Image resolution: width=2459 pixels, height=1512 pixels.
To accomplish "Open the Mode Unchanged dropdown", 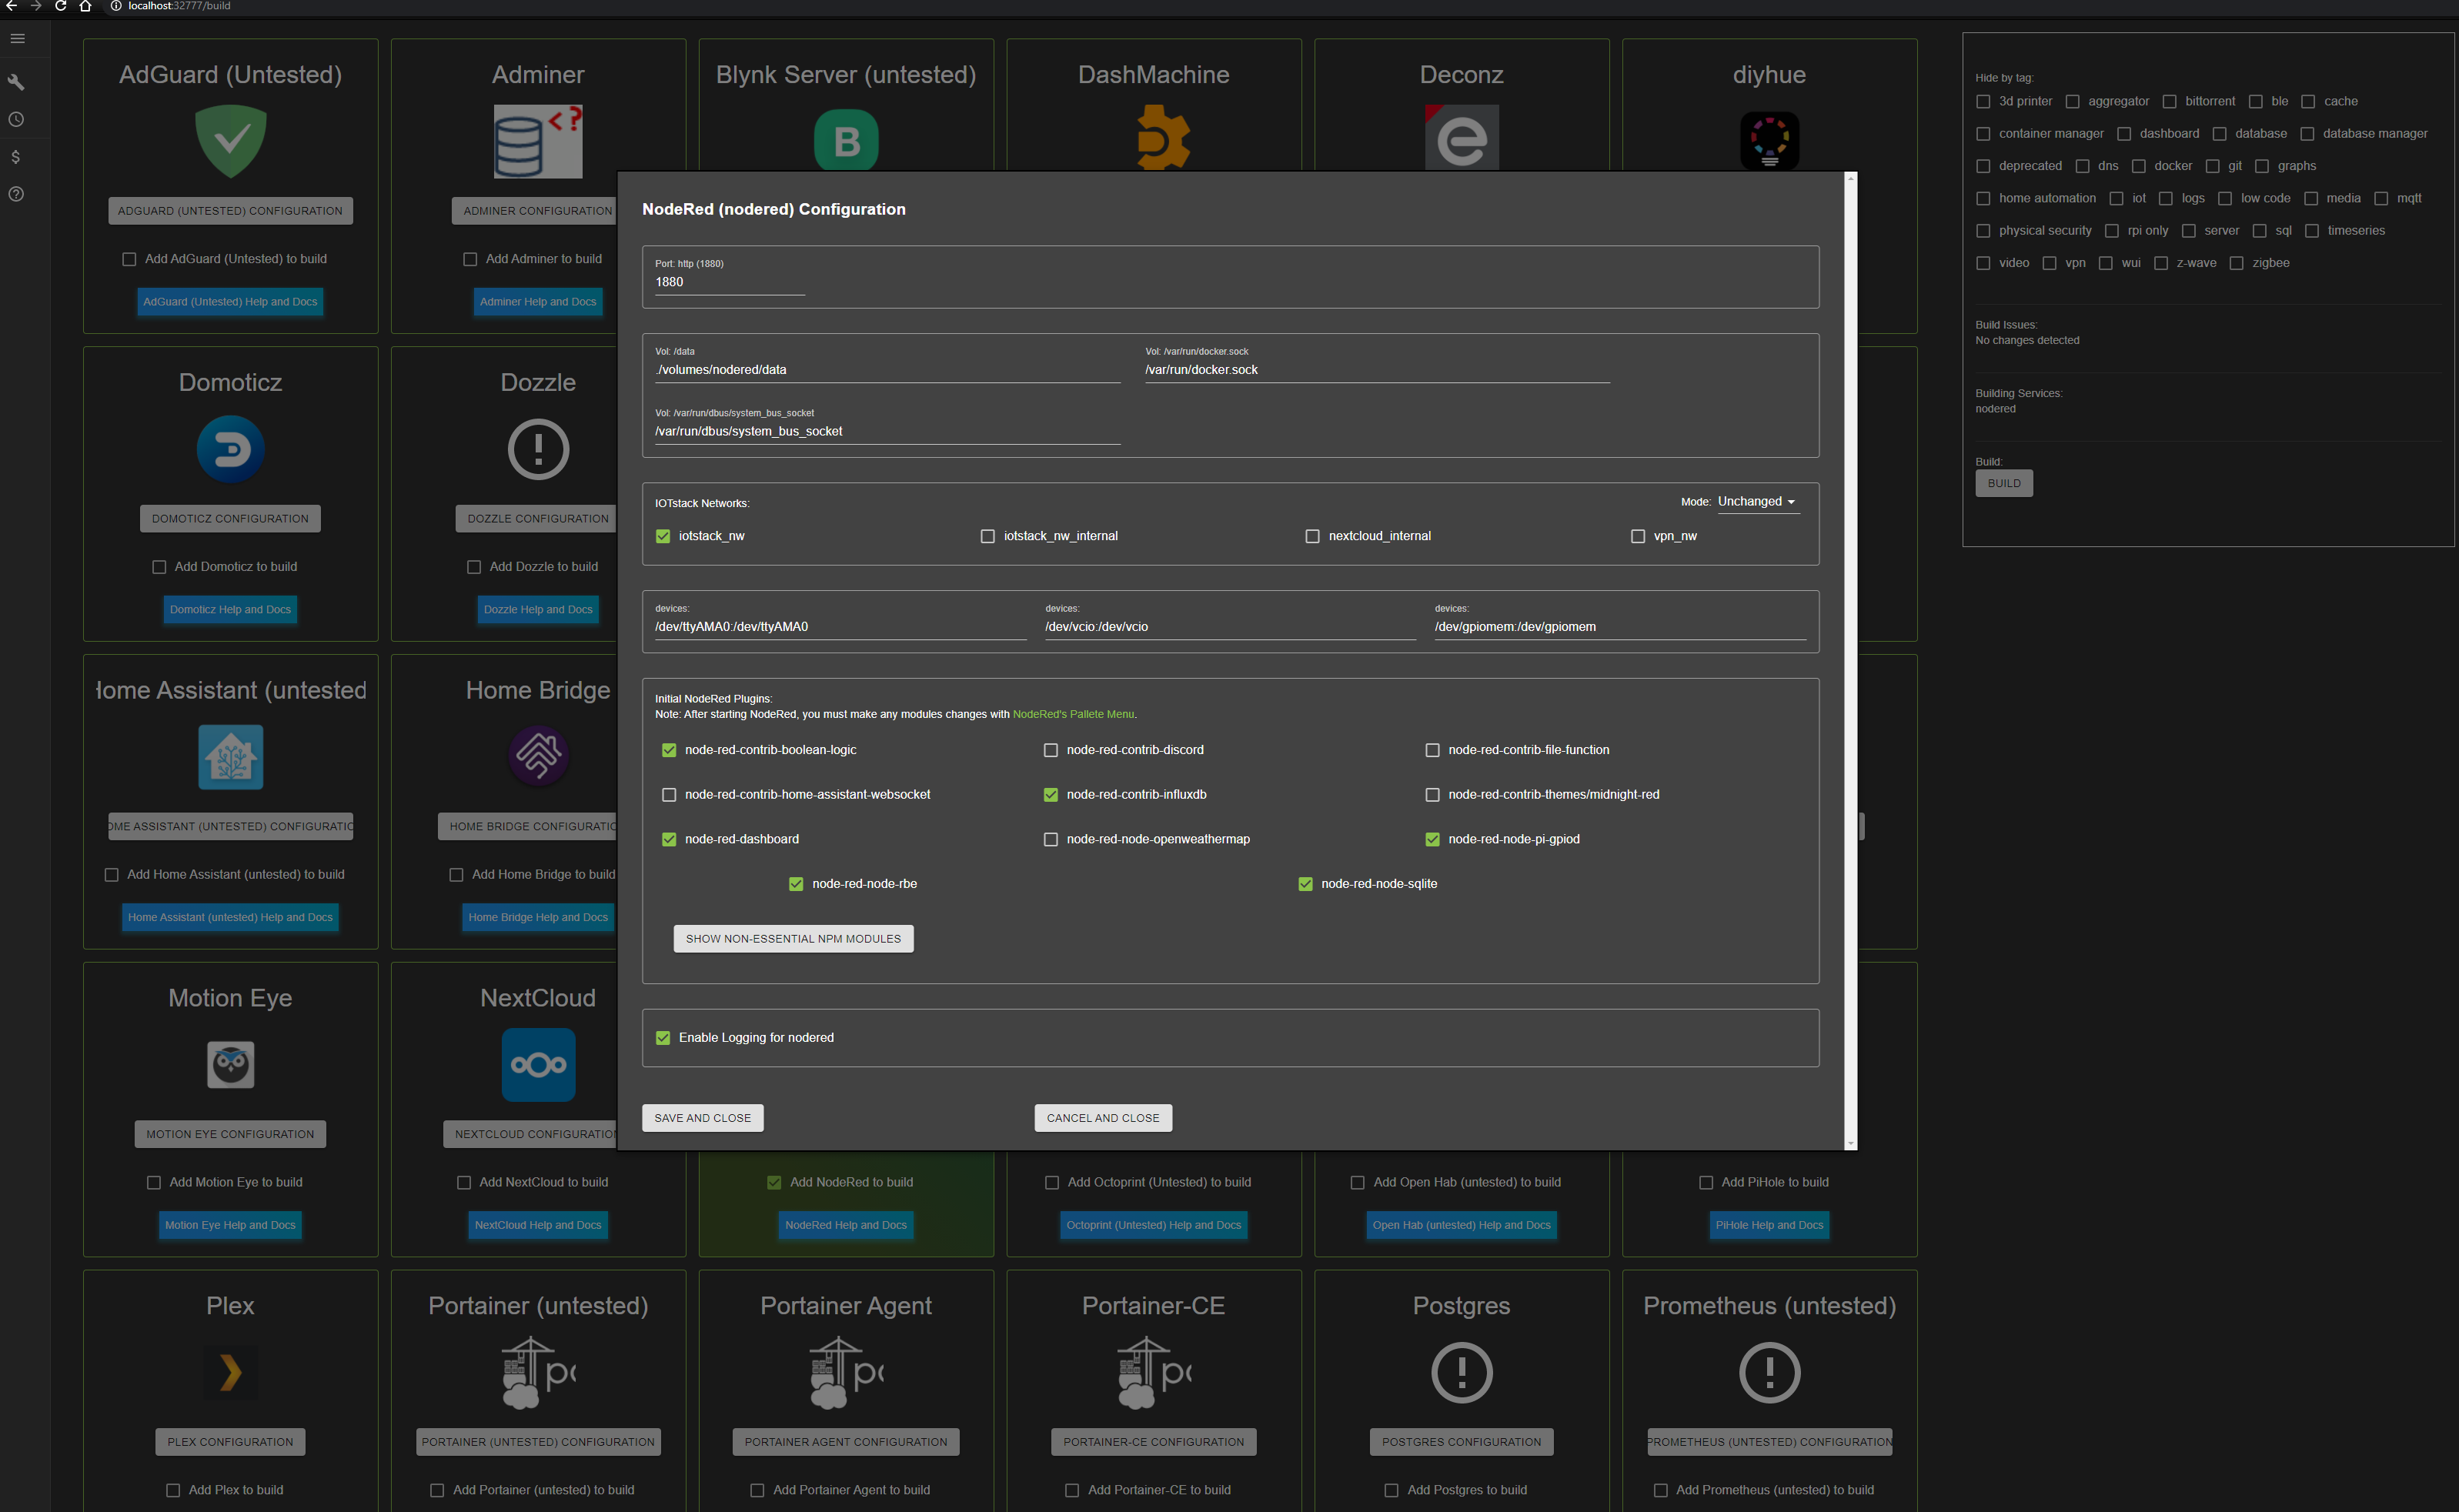I will tap(1757, 502).
